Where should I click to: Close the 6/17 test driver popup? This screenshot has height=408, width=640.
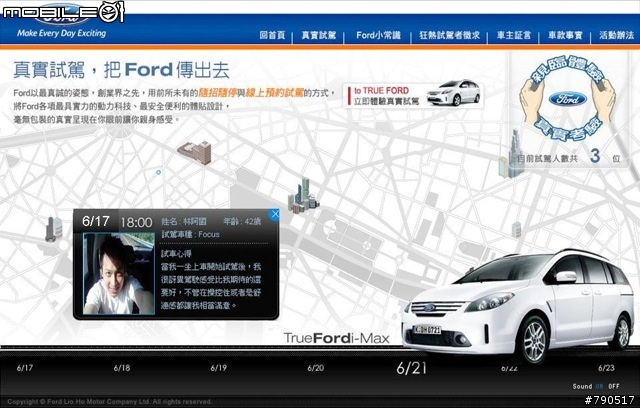(x=275, y=214)
